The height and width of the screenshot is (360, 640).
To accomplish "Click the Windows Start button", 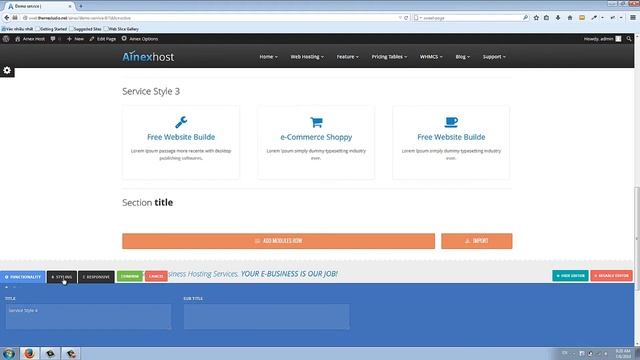I will click(9, 353).
